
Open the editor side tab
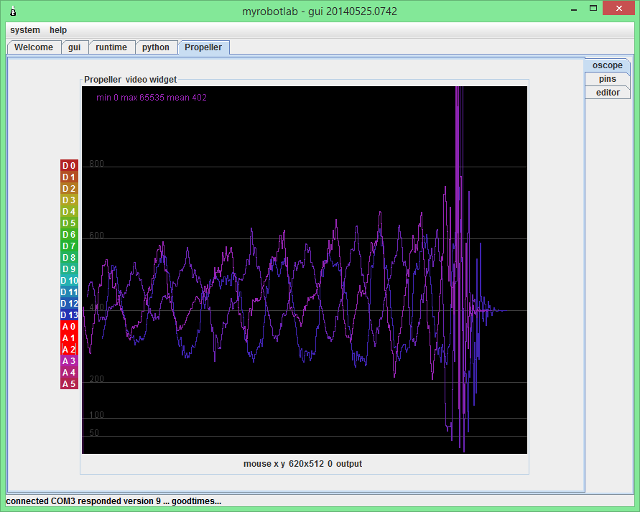607,92
